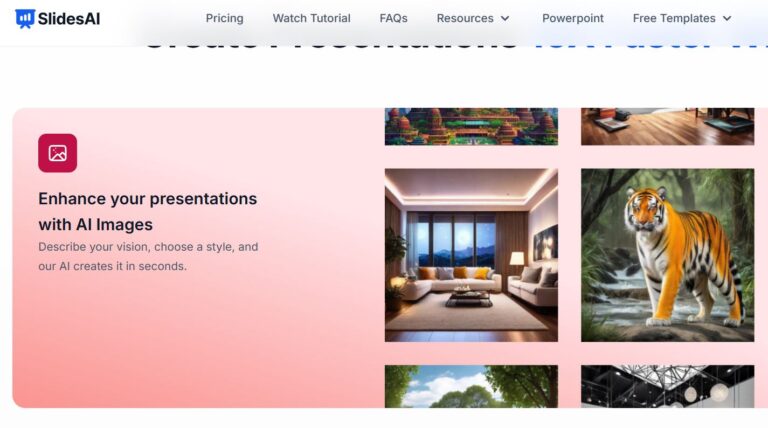The width and height of the screenshot is (768, 428).
Task: Open Watch Tutorial in navigation
Action: [312, 19]
